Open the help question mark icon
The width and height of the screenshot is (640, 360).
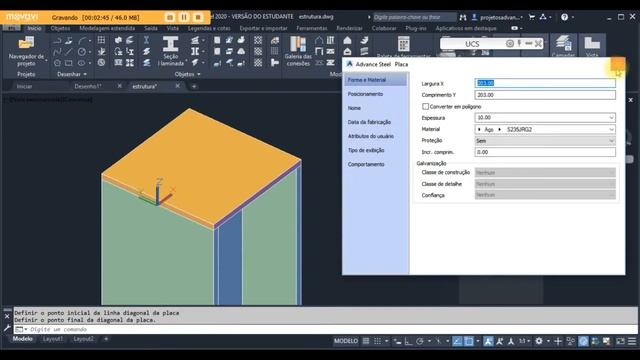point(564,17)
